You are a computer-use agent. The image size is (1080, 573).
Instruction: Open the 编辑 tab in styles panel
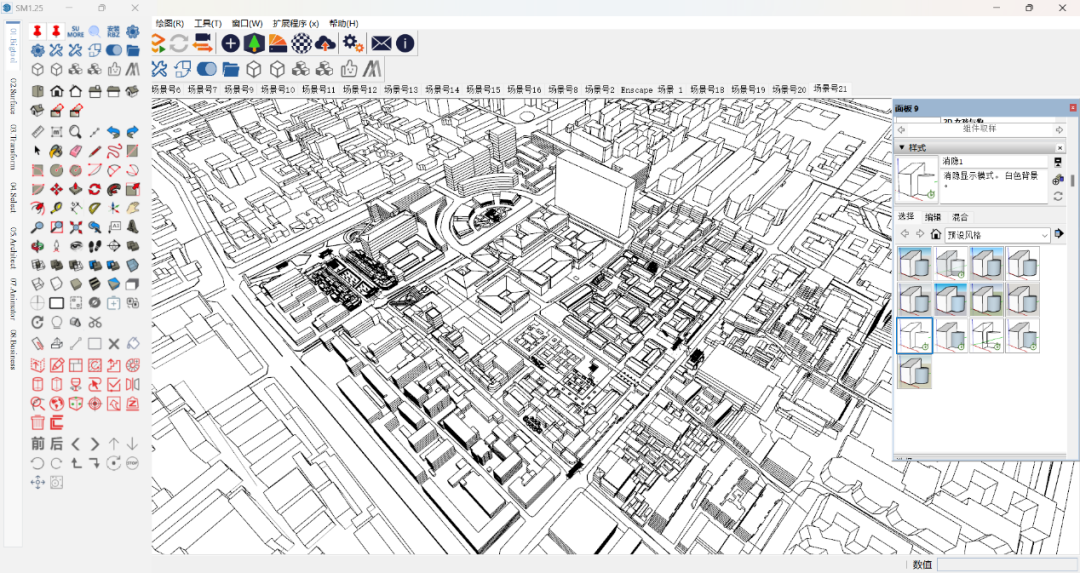click(x=933, y=217)
